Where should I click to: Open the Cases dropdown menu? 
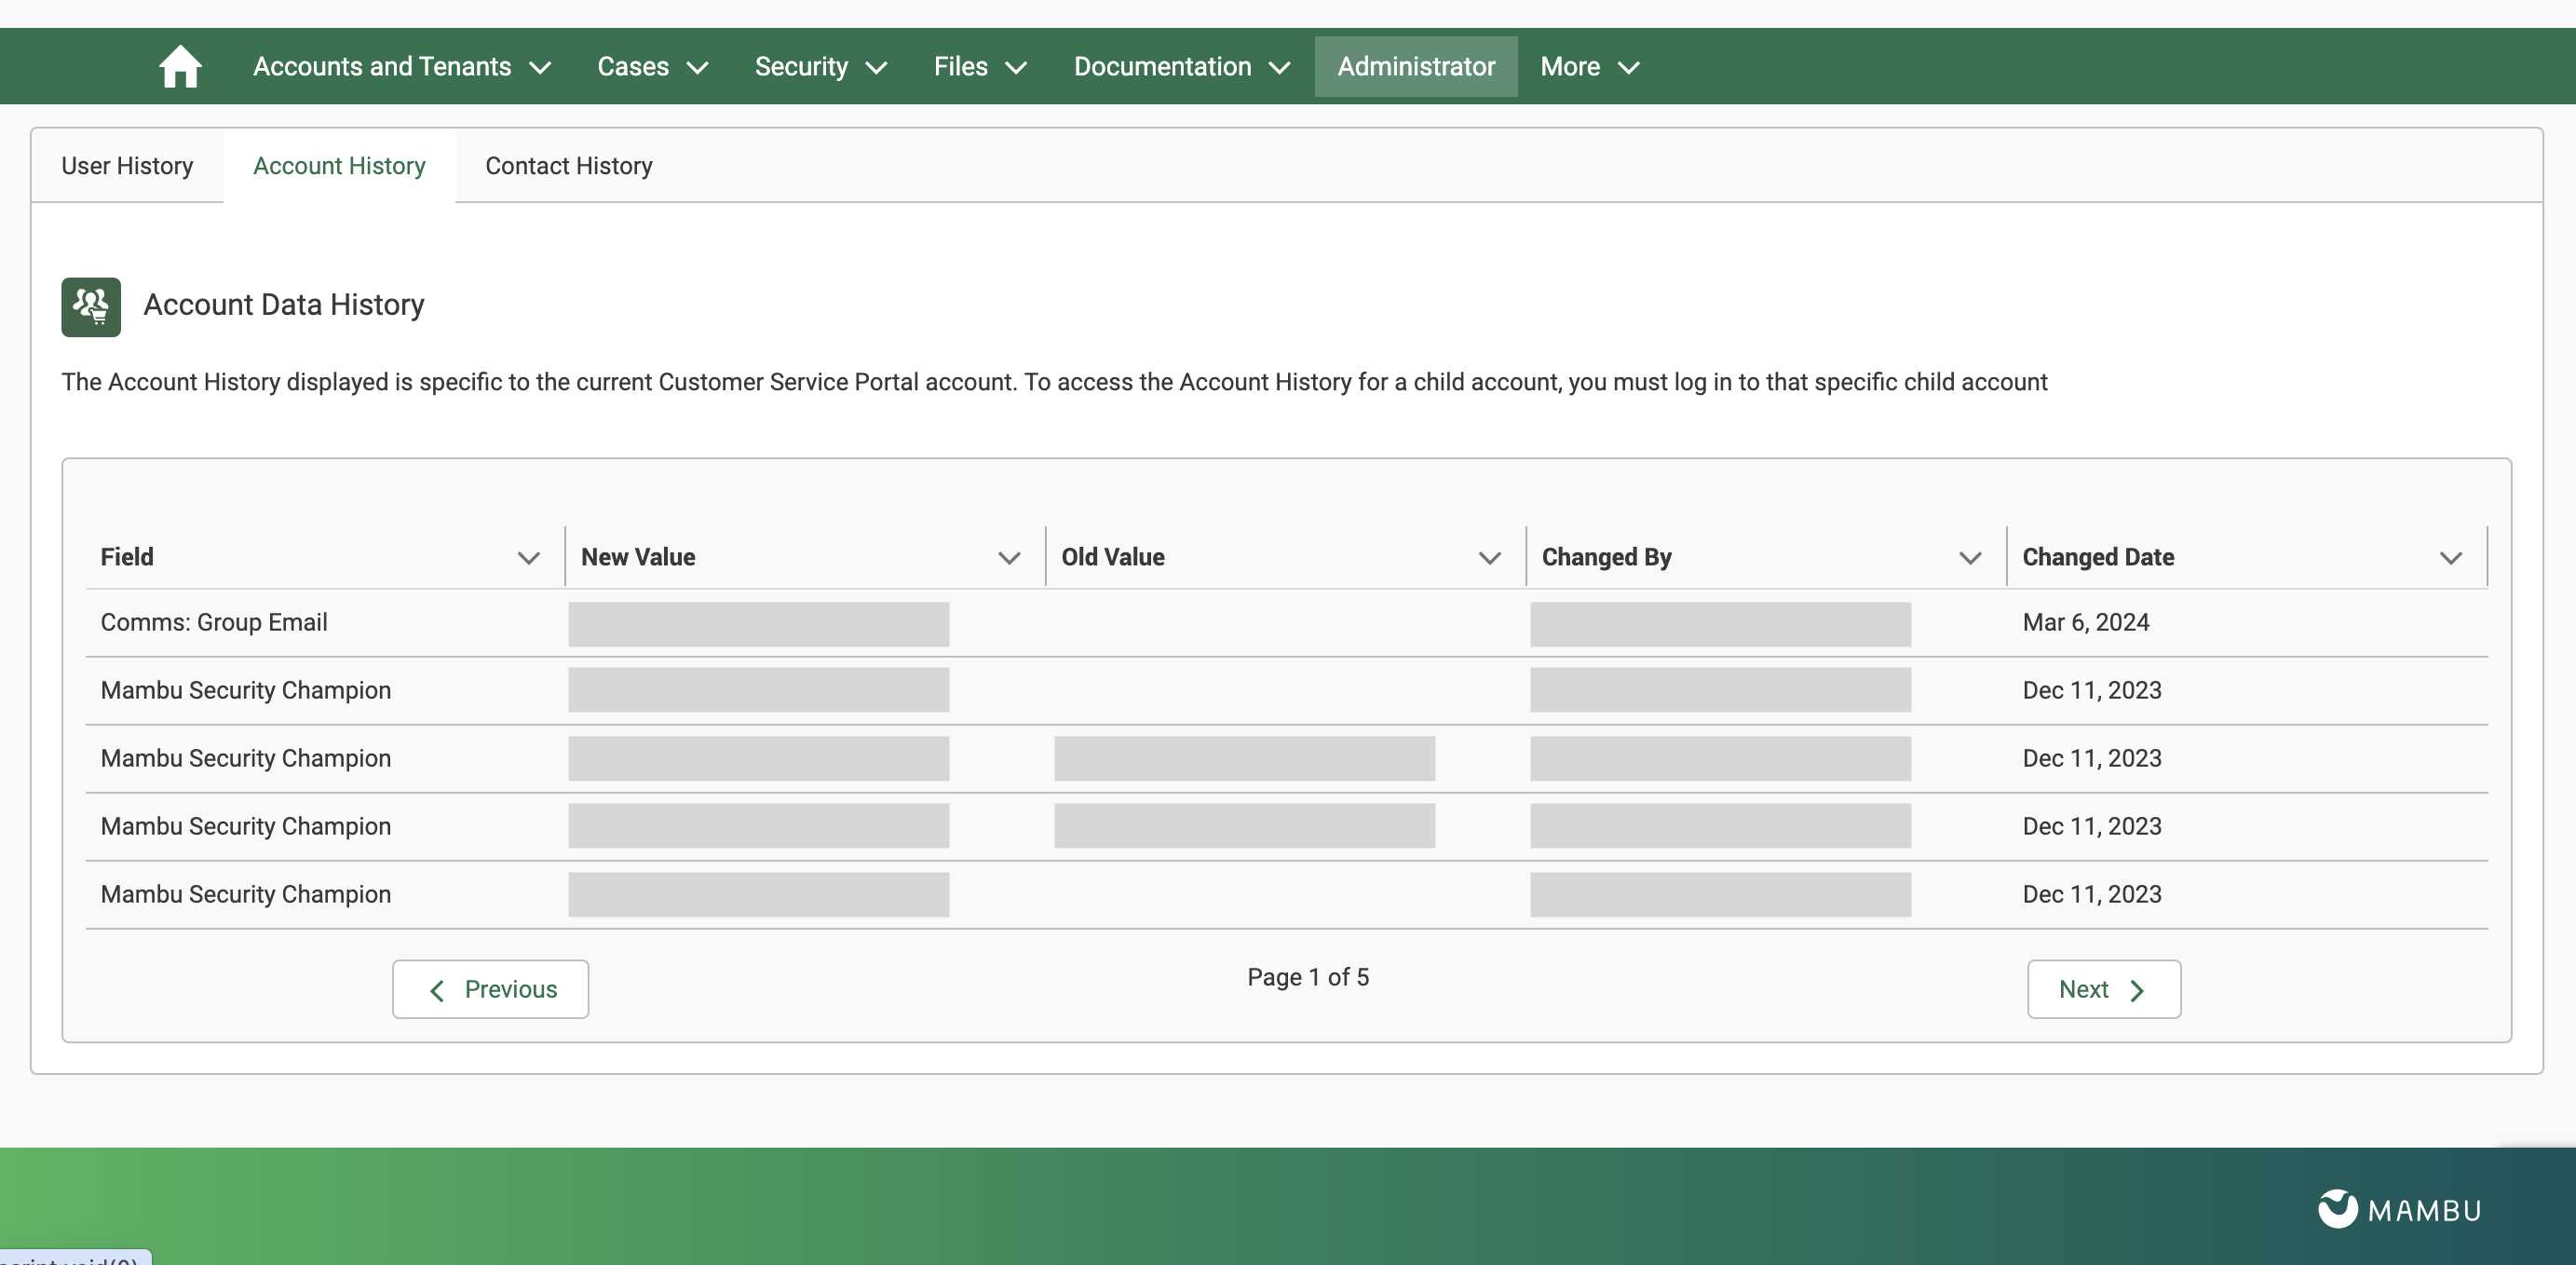652,67
